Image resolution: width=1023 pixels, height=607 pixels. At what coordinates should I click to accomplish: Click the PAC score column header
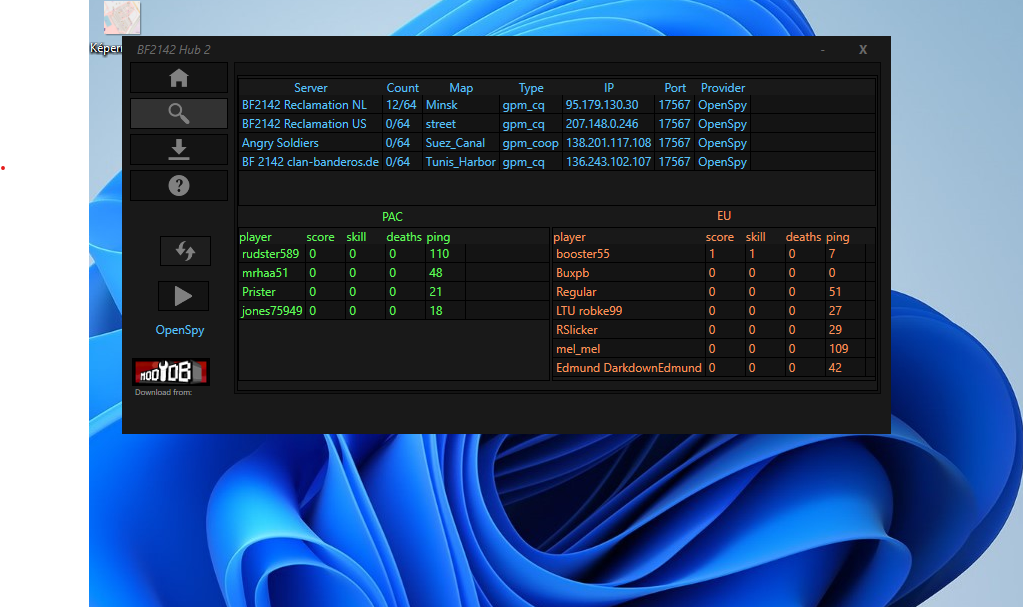click(320, 237)
